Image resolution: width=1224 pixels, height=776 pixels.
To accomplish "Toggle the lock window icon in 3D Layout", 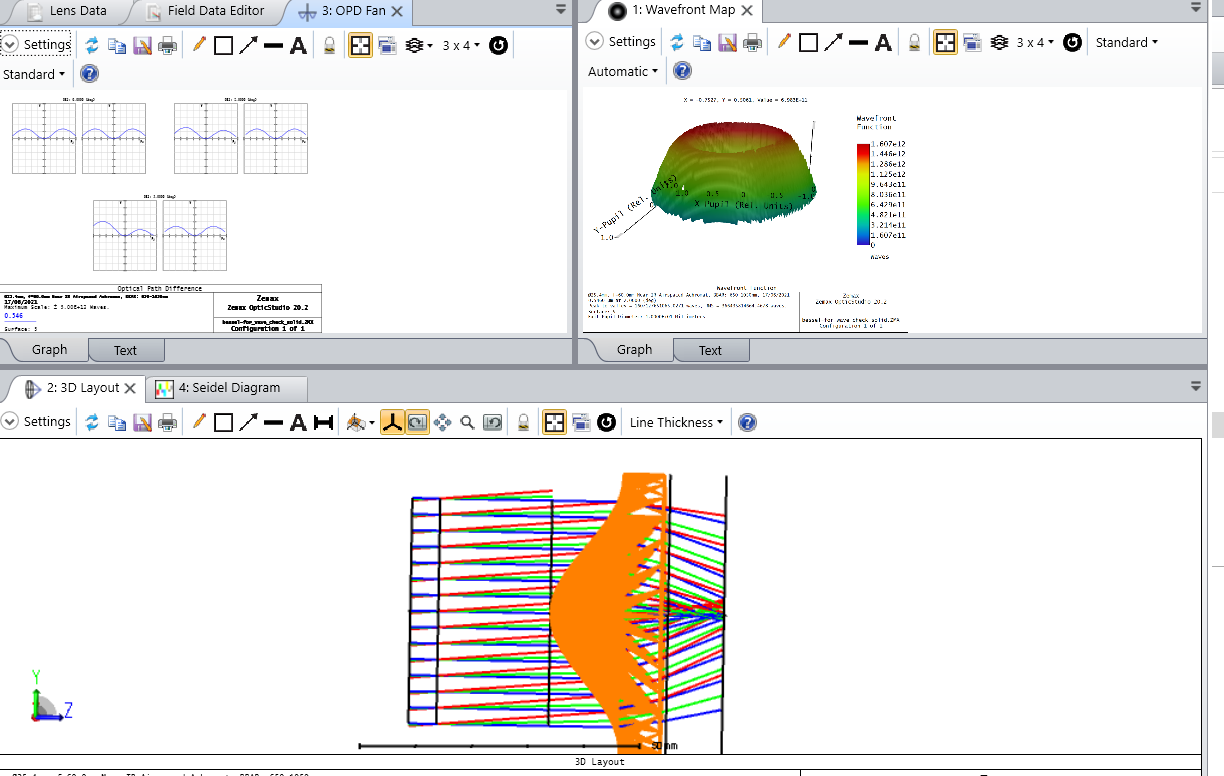I will point(523,423).
